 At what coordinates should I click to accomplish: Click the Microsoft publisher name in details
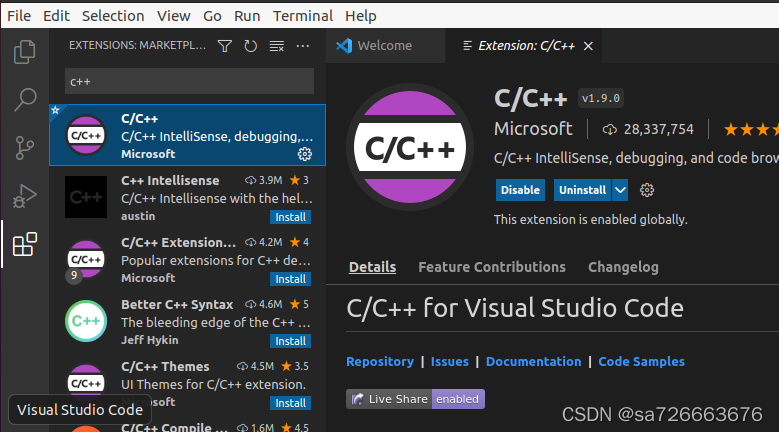point(533,129)
